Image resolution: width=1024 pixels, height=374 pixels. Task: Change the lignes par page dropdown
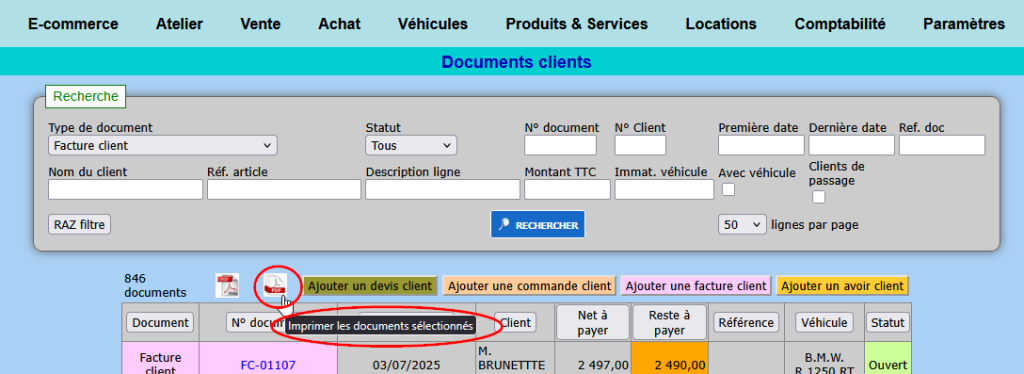pos(742,225)
